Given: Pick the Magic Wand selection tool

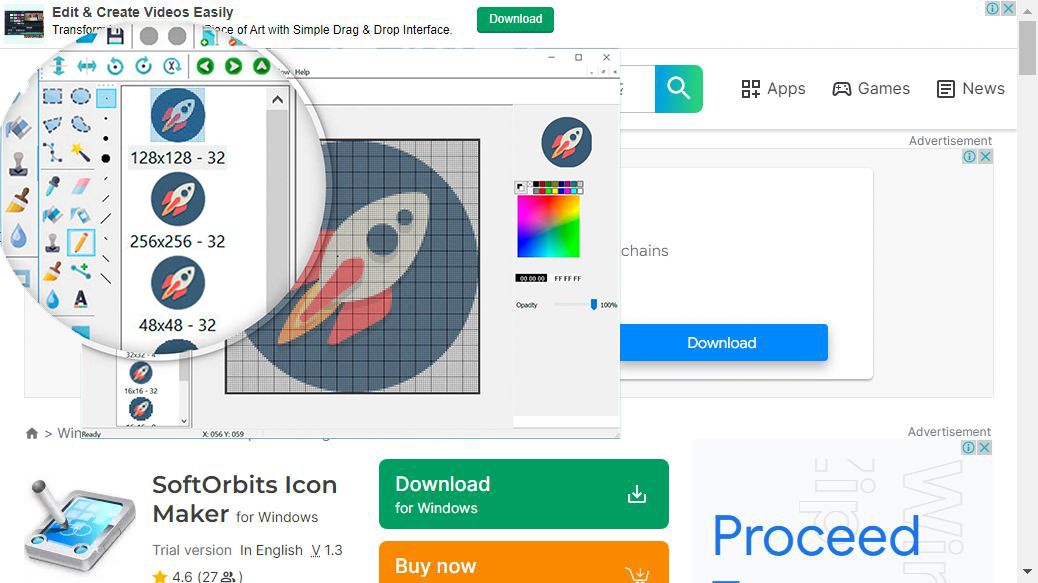Looking at the screenshot, I should (x=81, y=153).
